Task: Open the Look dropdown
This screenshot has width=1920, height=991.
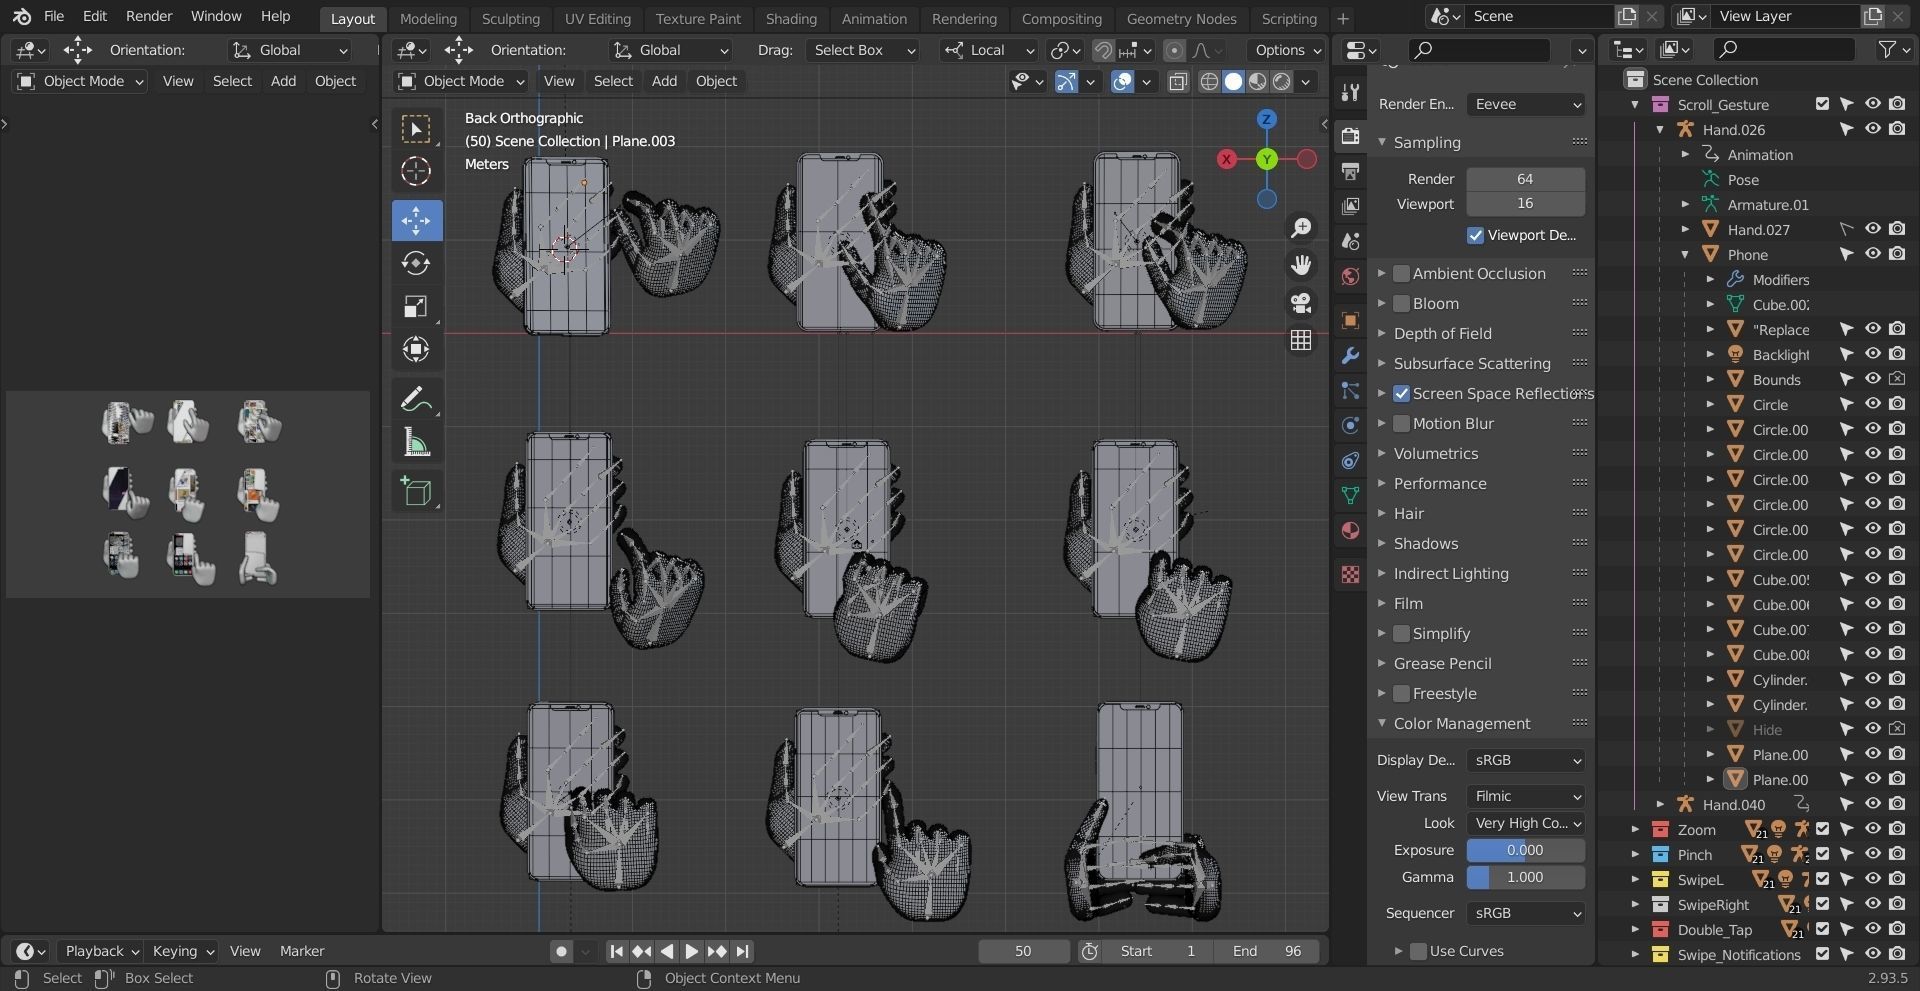Action: pyautogui.click(x=1526, y=823)
